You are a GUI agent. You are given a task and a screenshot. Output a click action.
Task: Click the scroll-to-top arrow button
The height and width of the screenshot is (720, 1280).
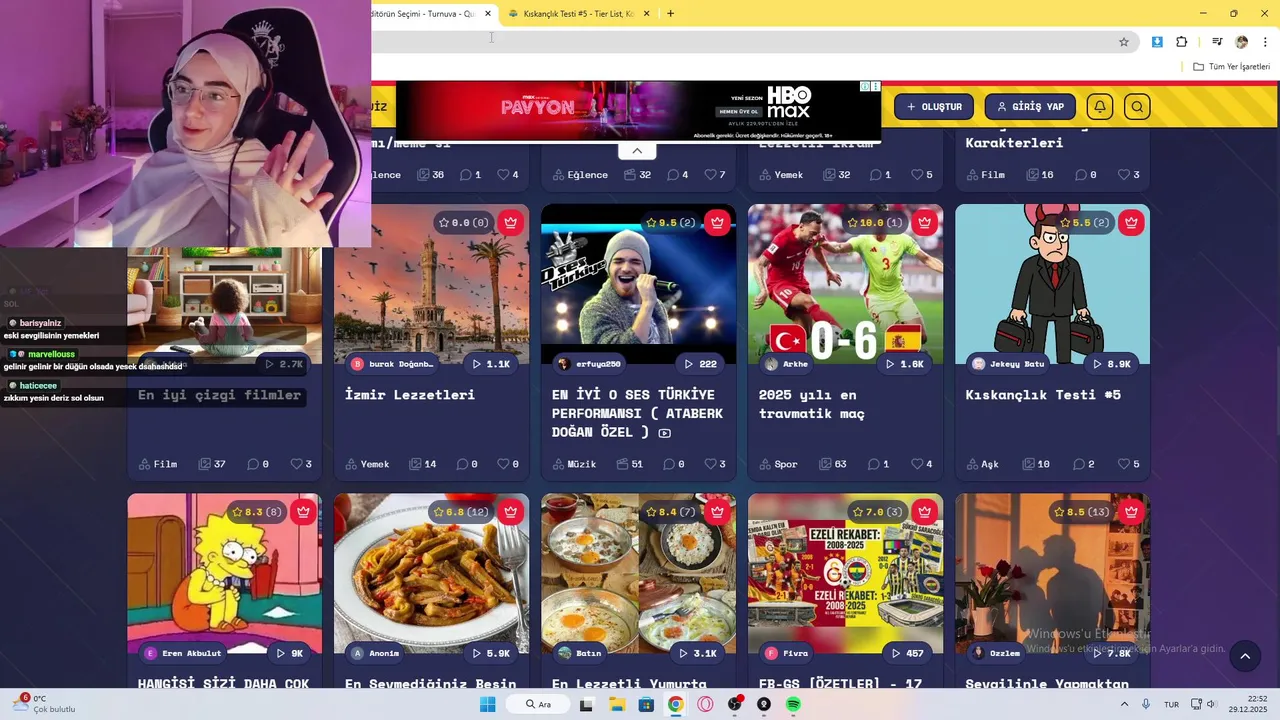(1245, 656)
